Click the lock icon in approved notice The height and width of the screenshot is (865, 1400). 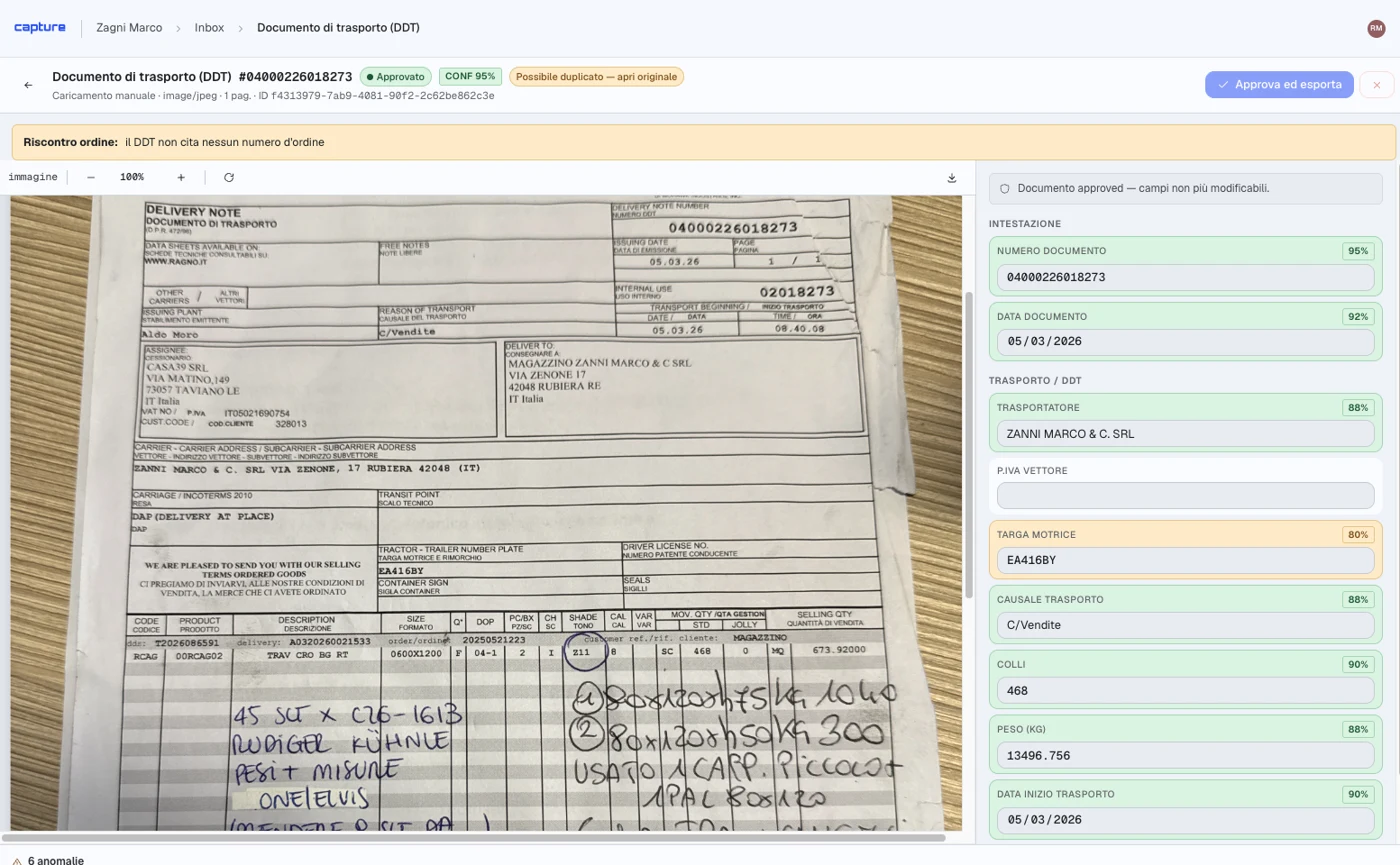1005,188
